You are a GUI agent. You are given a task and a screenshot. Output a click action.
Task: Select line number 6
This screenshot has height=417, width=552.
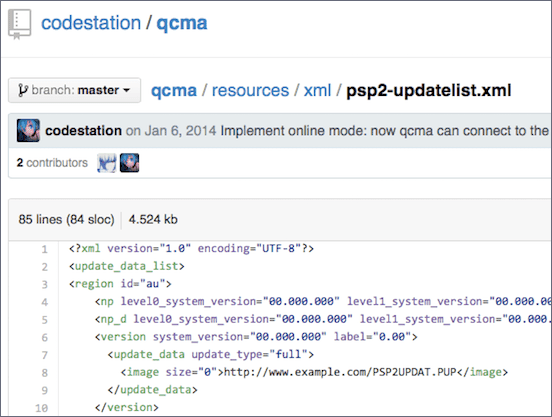44,337
